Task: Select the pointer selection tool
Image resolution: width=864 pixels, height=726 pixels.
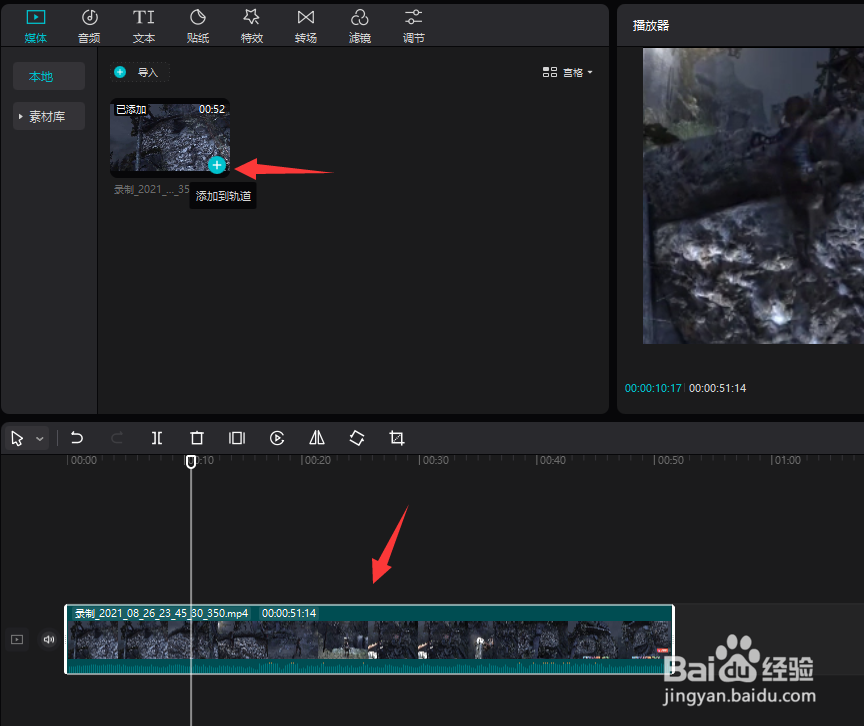Action: tap(17, 438)
